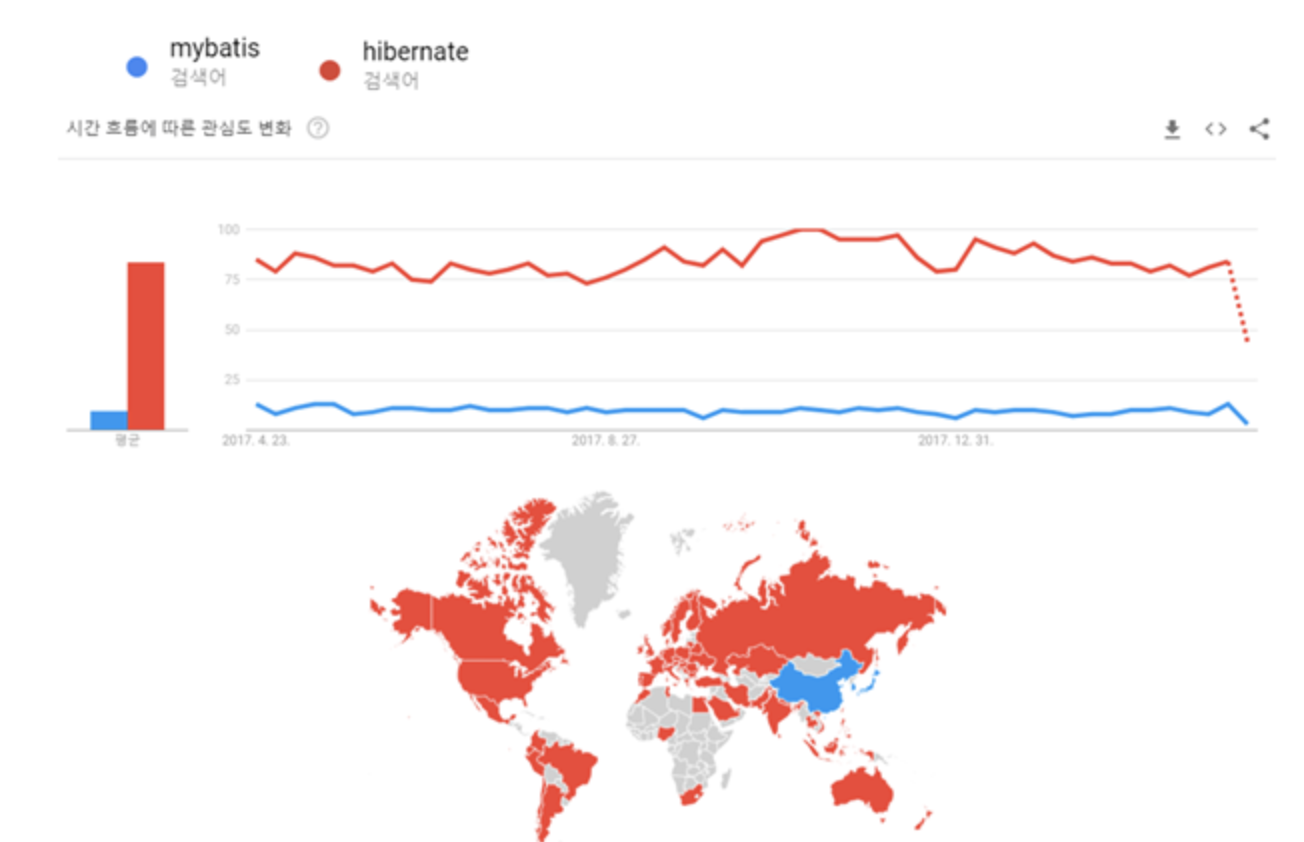The width and height of the screenshot is (1304, 842).
Task: Open the embed code icon
Action: 1215,129
